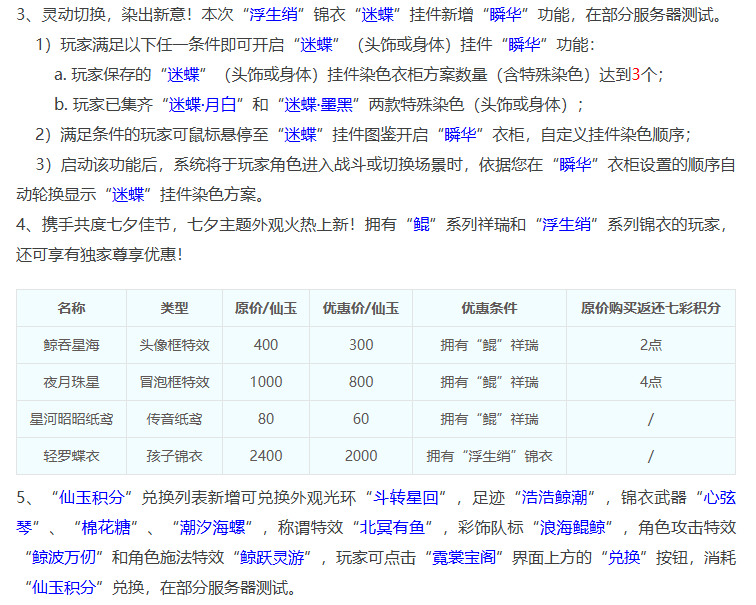The width and height of the screenshot is (756, 605).
Task: Click the 优惠条件 column header
Action: pos(489,308)
